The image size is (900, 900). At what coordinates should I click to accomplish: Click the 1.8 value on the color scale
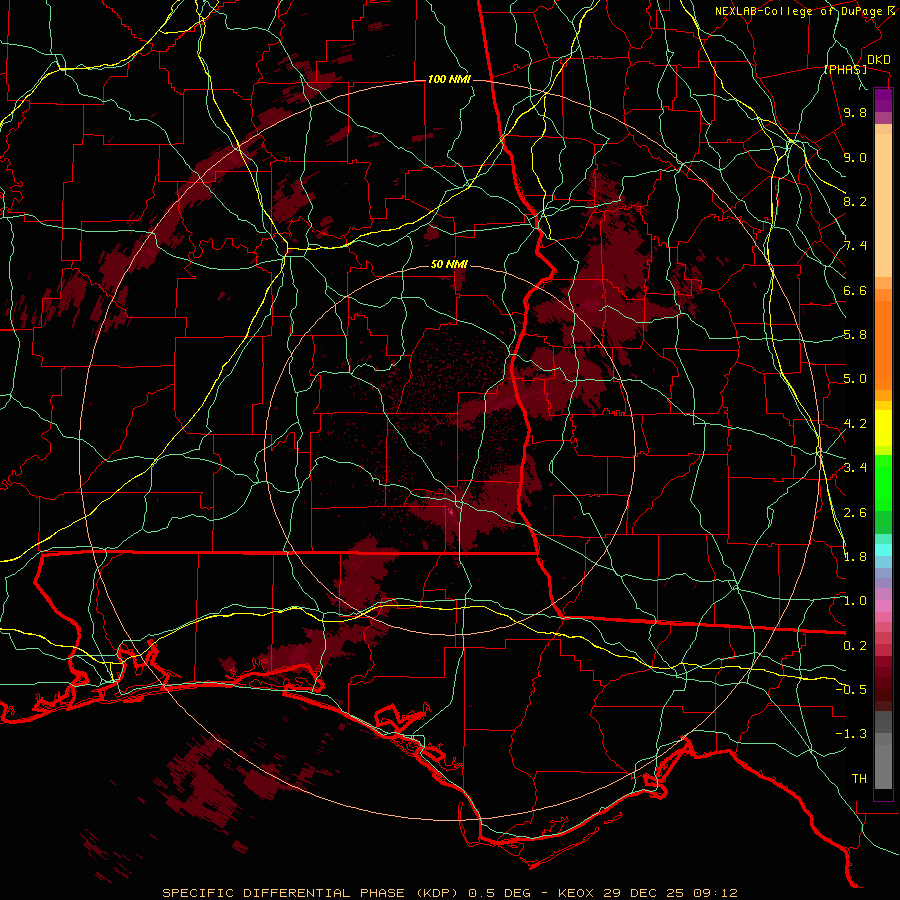(855, 557)
